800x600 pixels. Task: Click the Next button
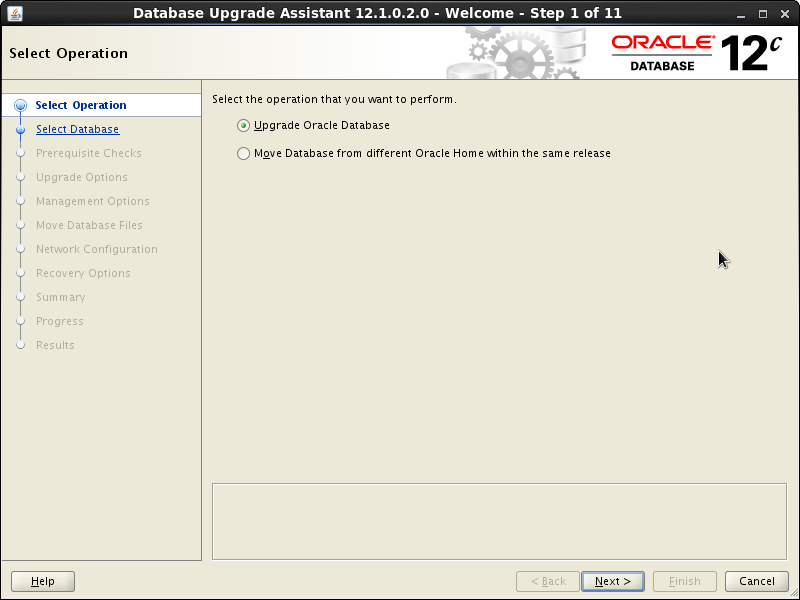(612, 581)
